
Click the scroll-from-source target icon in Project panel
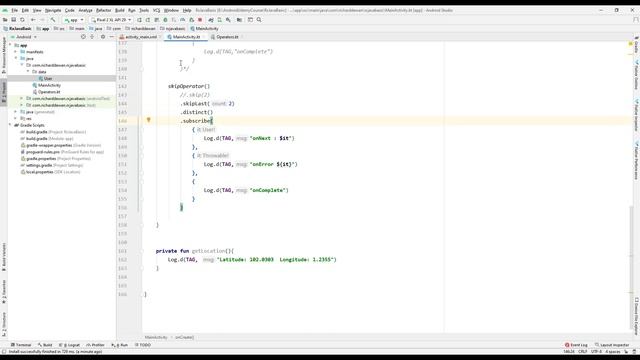click(83, 37)
